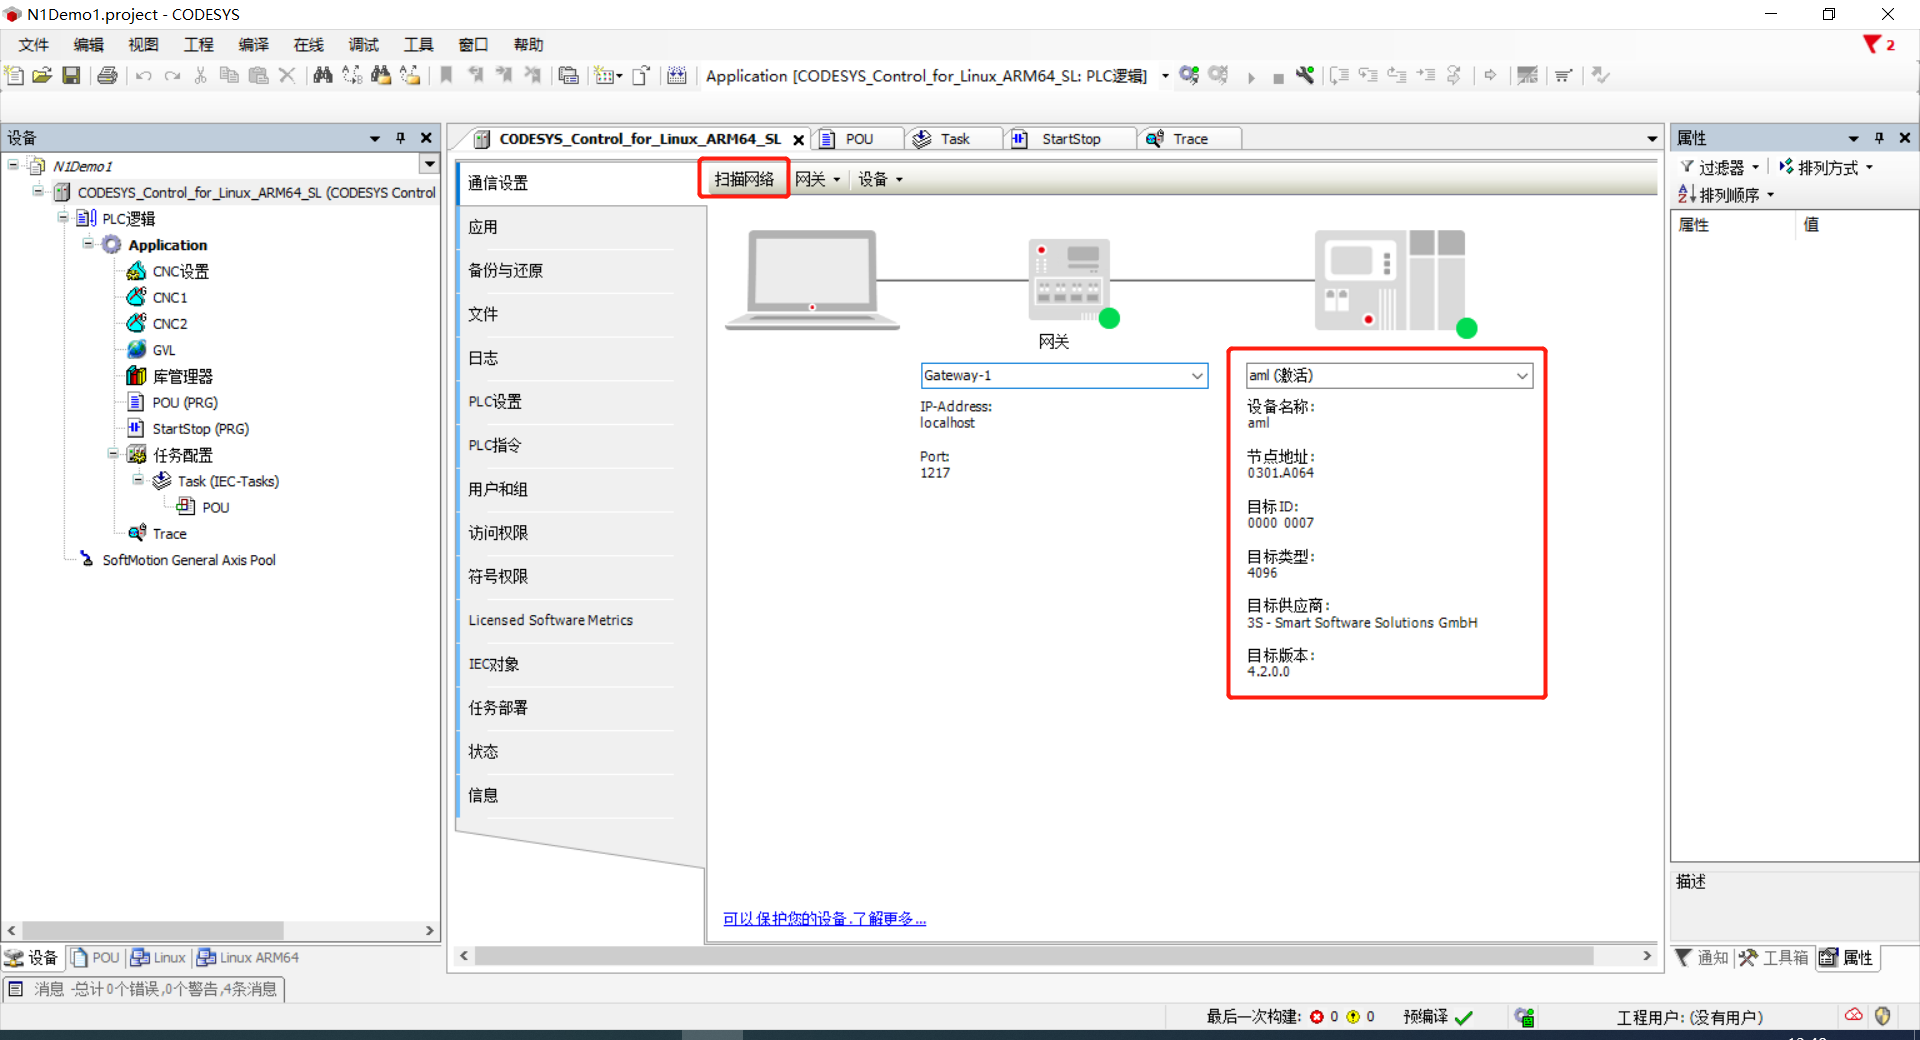
Task: Open the Gateway-1 dropdown
Action: coord(1197,375)
